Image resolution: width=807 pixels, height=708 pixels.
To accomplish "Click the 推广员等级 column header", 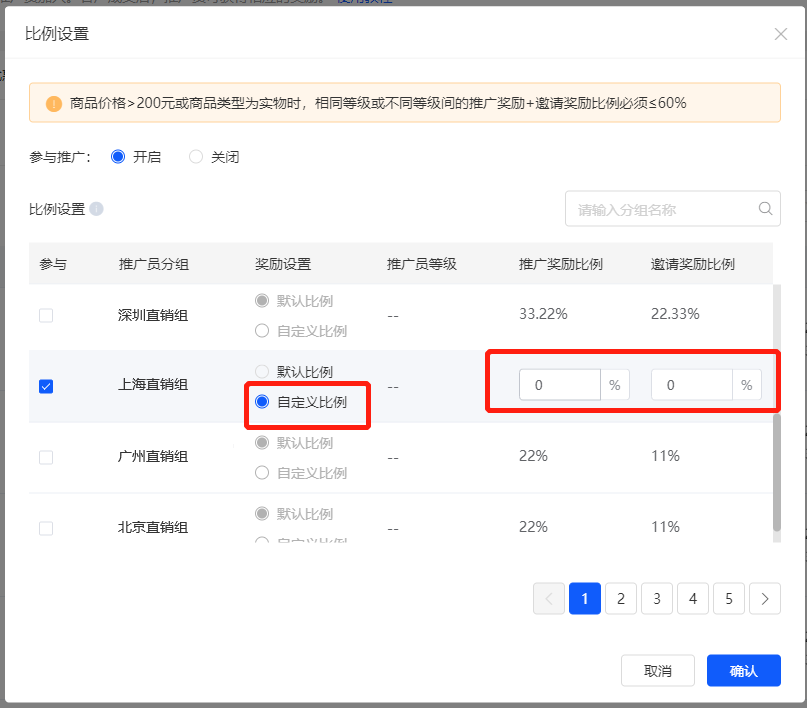I will [x=422, y=264].
